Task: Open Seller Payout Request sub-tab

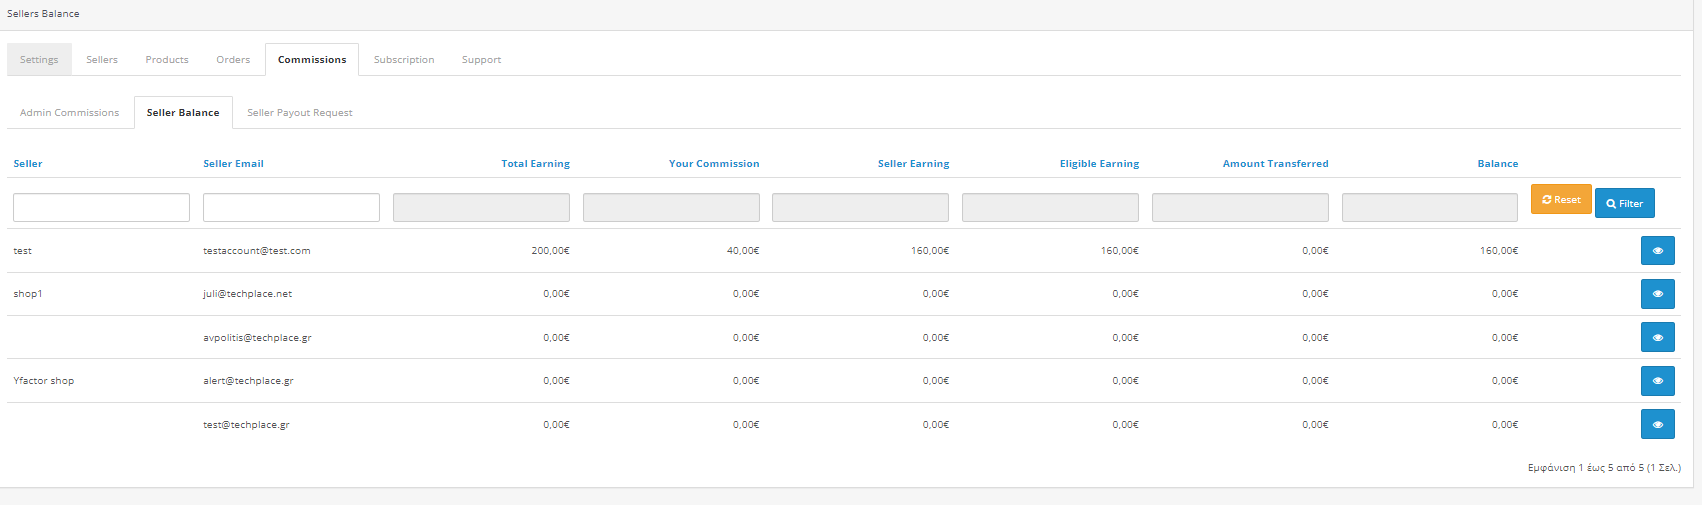Action: coord(300,112)
